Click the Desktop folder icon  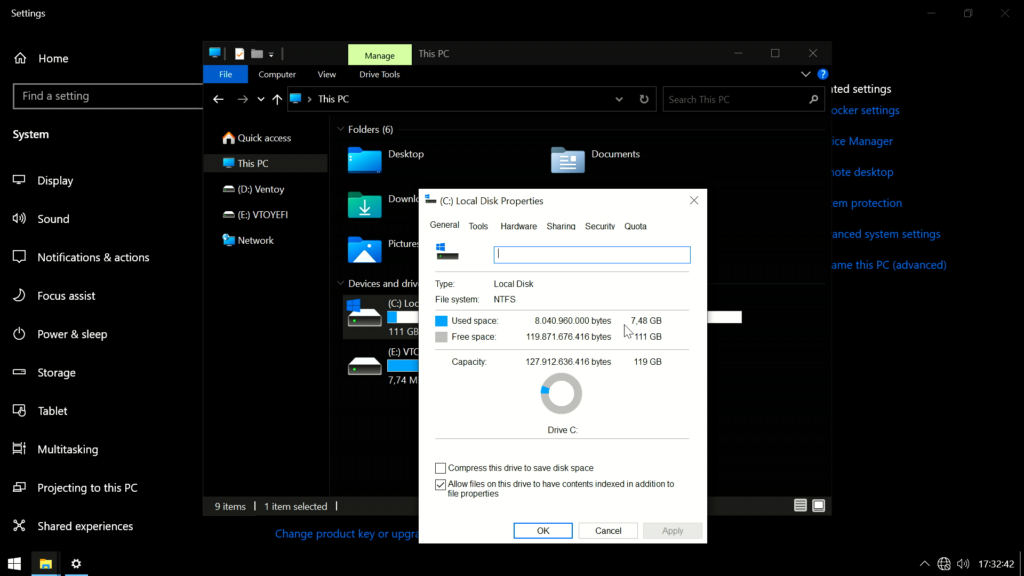(364, 160)
